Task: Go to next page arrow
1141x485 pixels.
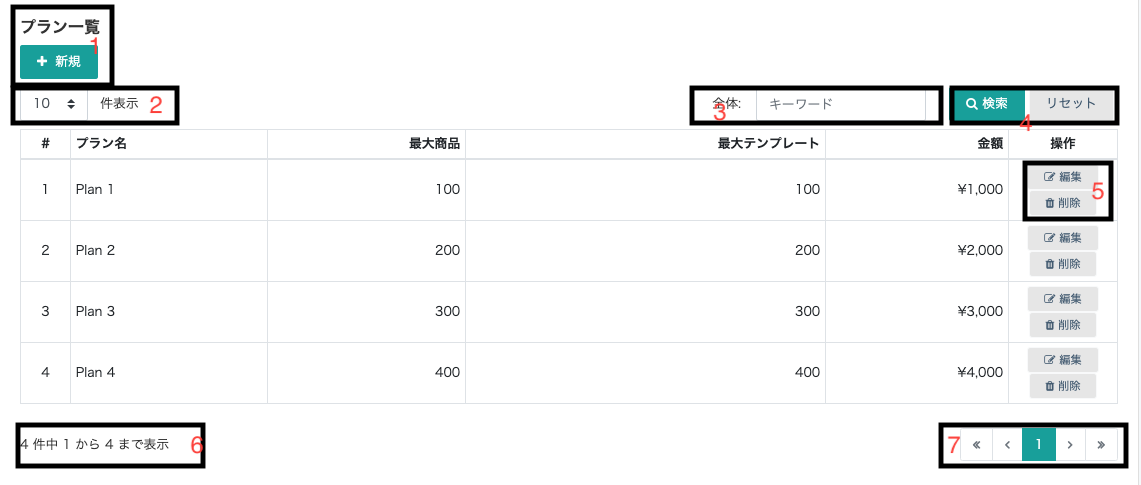Action: (x=1070, y=445)
